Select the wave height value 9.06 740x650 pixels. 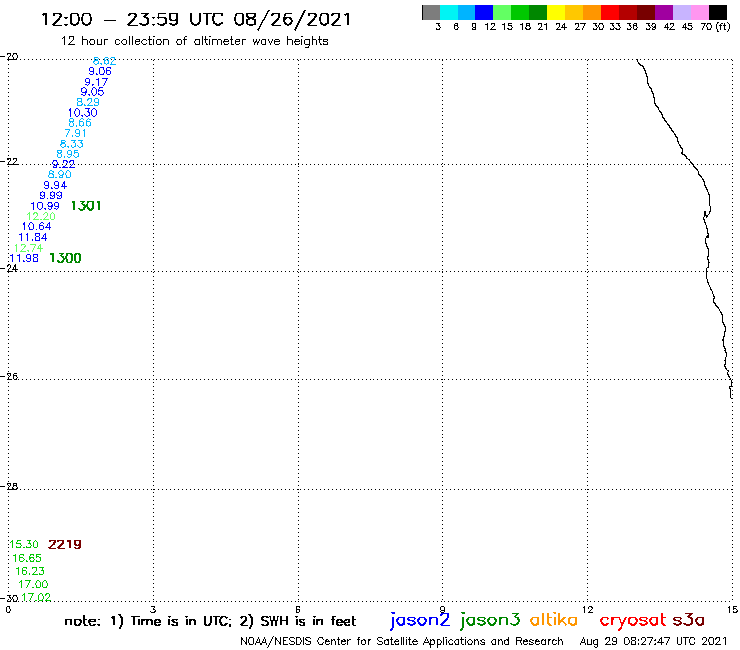[100, 71]
